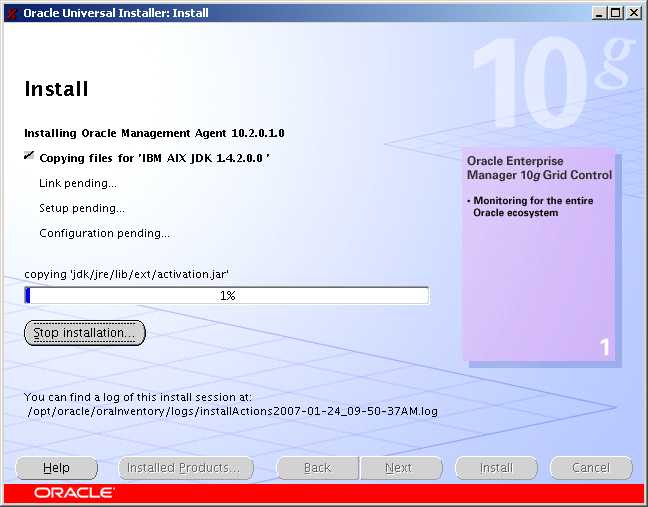Minimize the Oracle Universal Installer window
This screenshot has height=507, width=648.
pyautogui.click(x=598, y=12)
